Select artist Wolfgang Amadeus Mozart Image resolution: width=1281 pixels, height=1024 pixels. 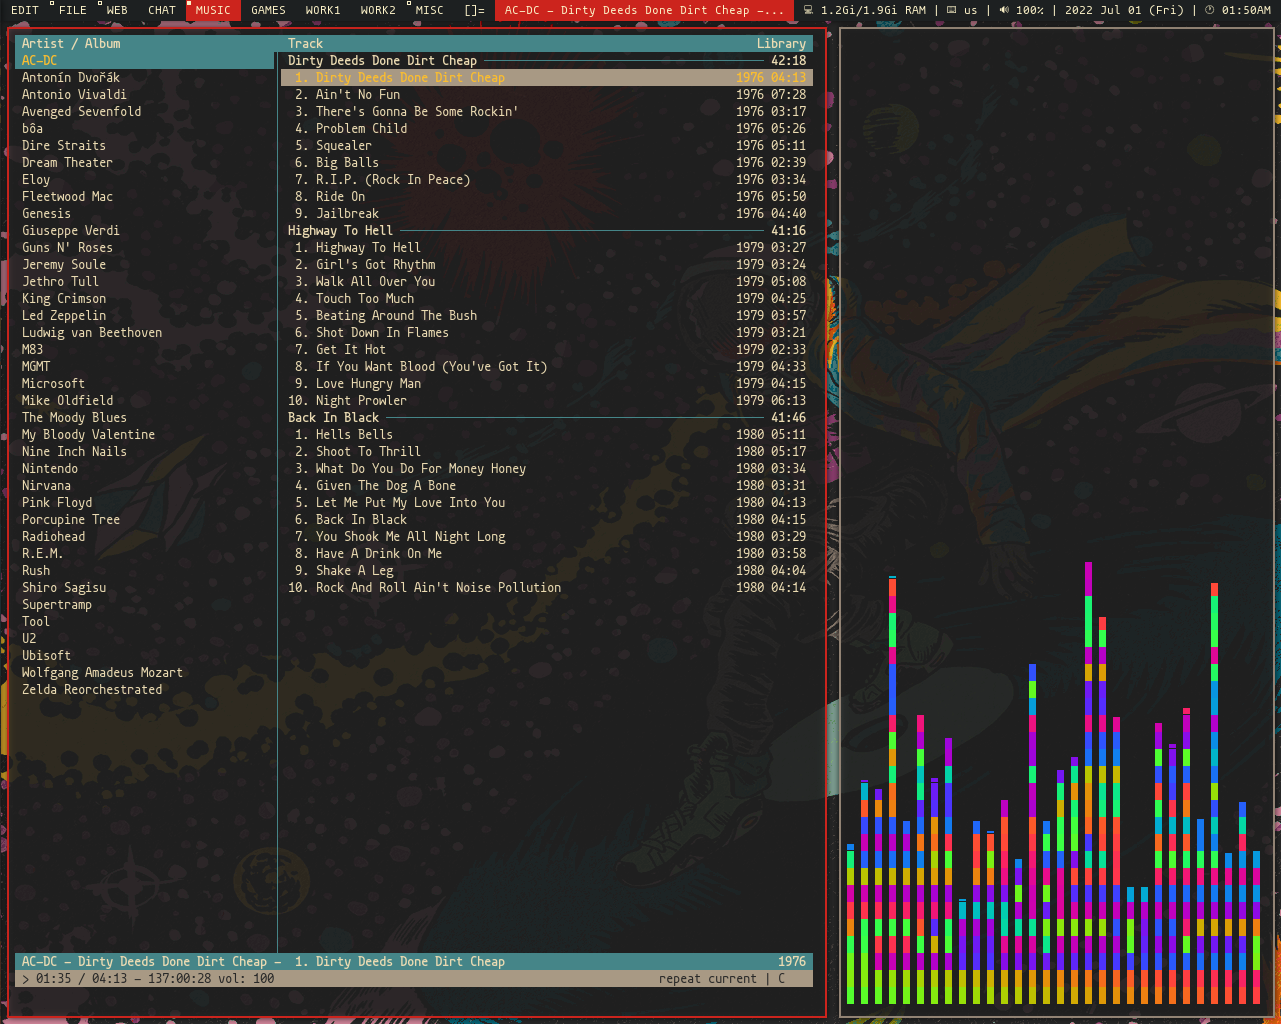point(145,673)
